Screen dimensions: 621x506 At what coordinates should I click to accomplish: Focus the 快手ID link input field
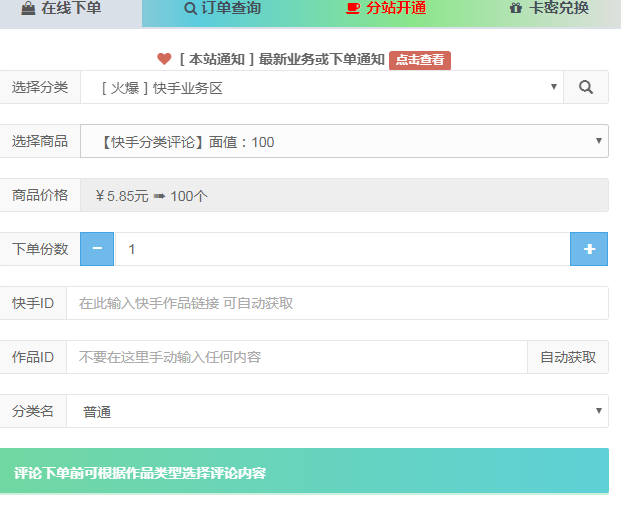[336, 303]
